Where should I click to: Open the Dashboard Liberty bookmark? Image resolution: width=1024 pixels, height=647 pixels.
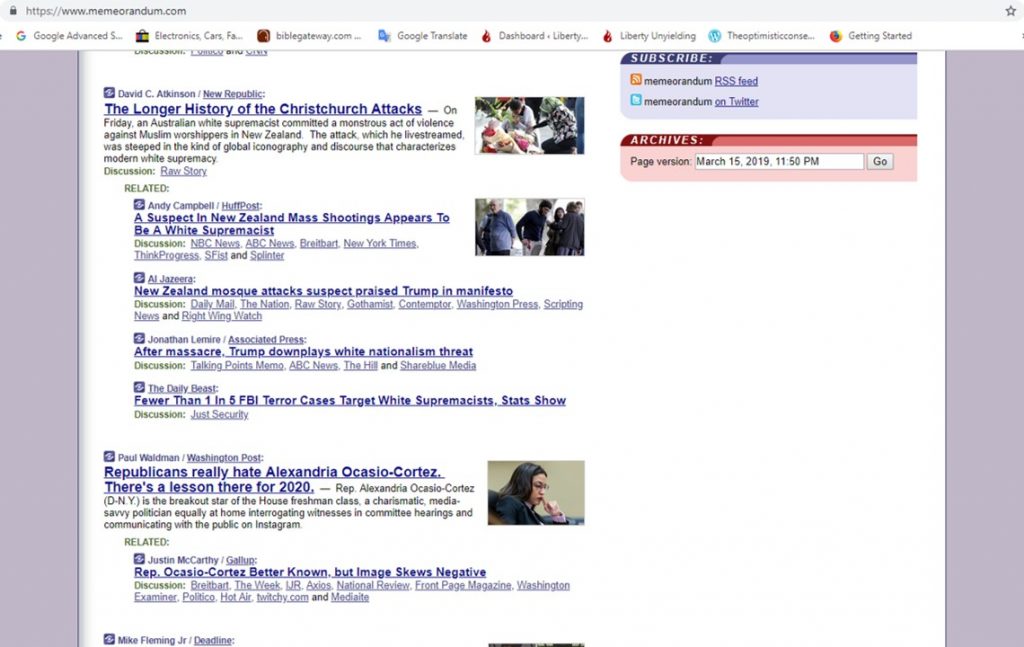click(534, 36)
